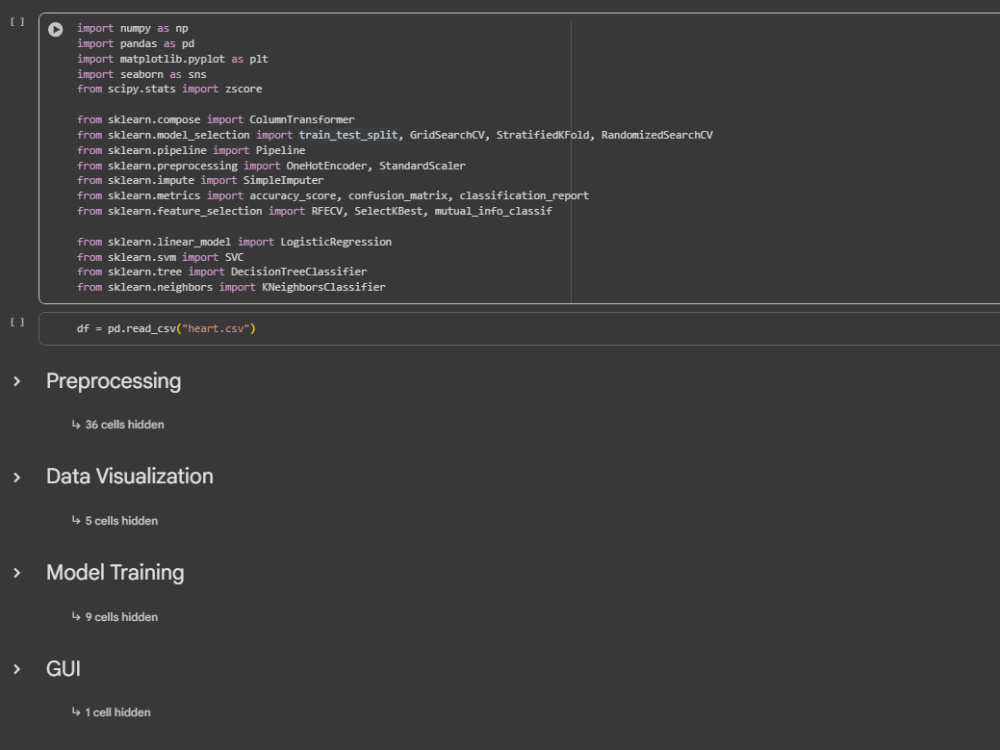This screenshot has width=1000, height=750.
Task: Click the Pipeline import line
Action: (x=191, y=151)
